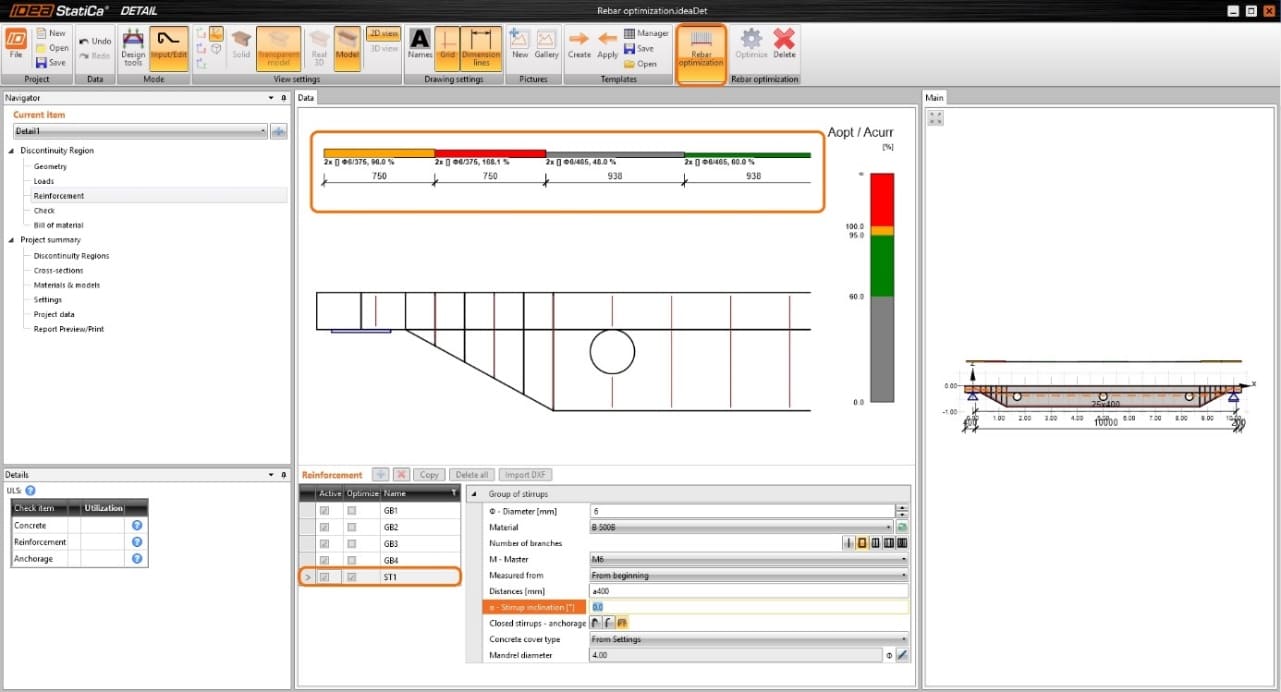This screenshot has width=1281, height=692.
Task: Open the Navigator panel options arrow
Action: 270,98
